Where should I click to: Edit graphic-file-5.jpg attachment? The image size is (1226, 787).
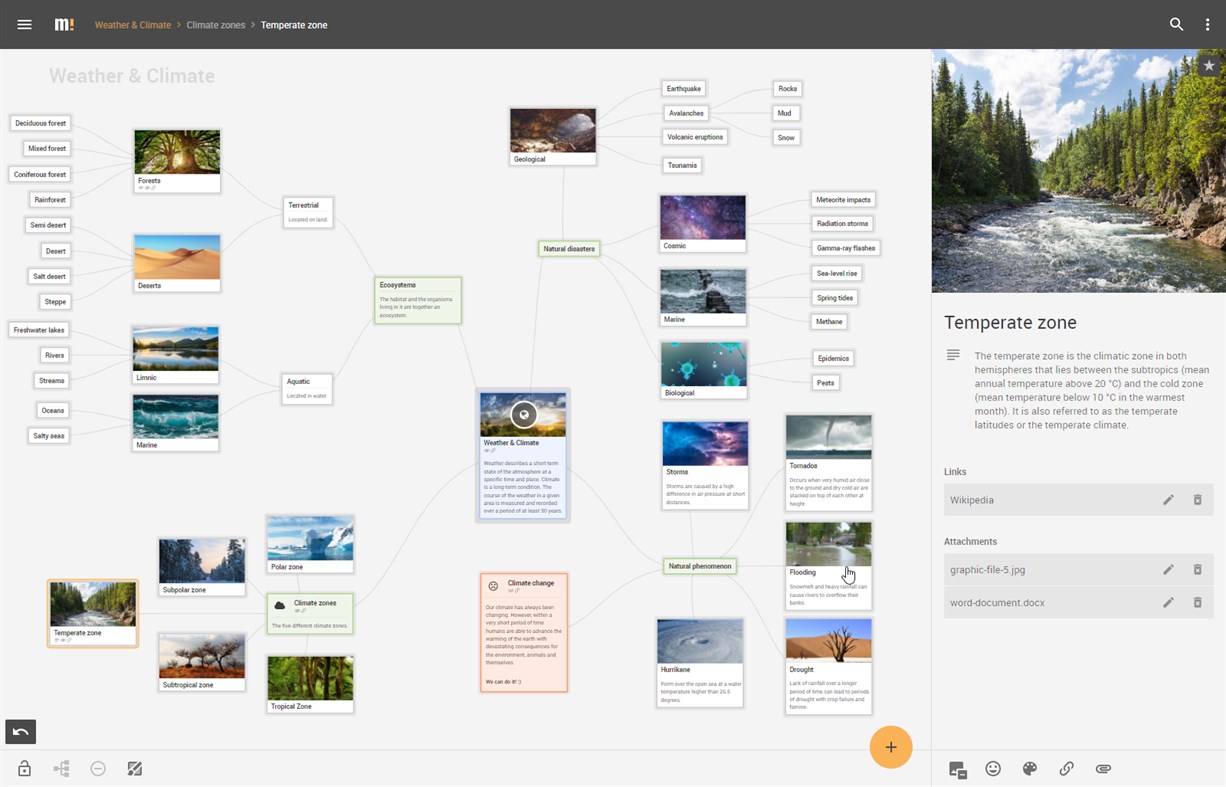pos(1168,570)
